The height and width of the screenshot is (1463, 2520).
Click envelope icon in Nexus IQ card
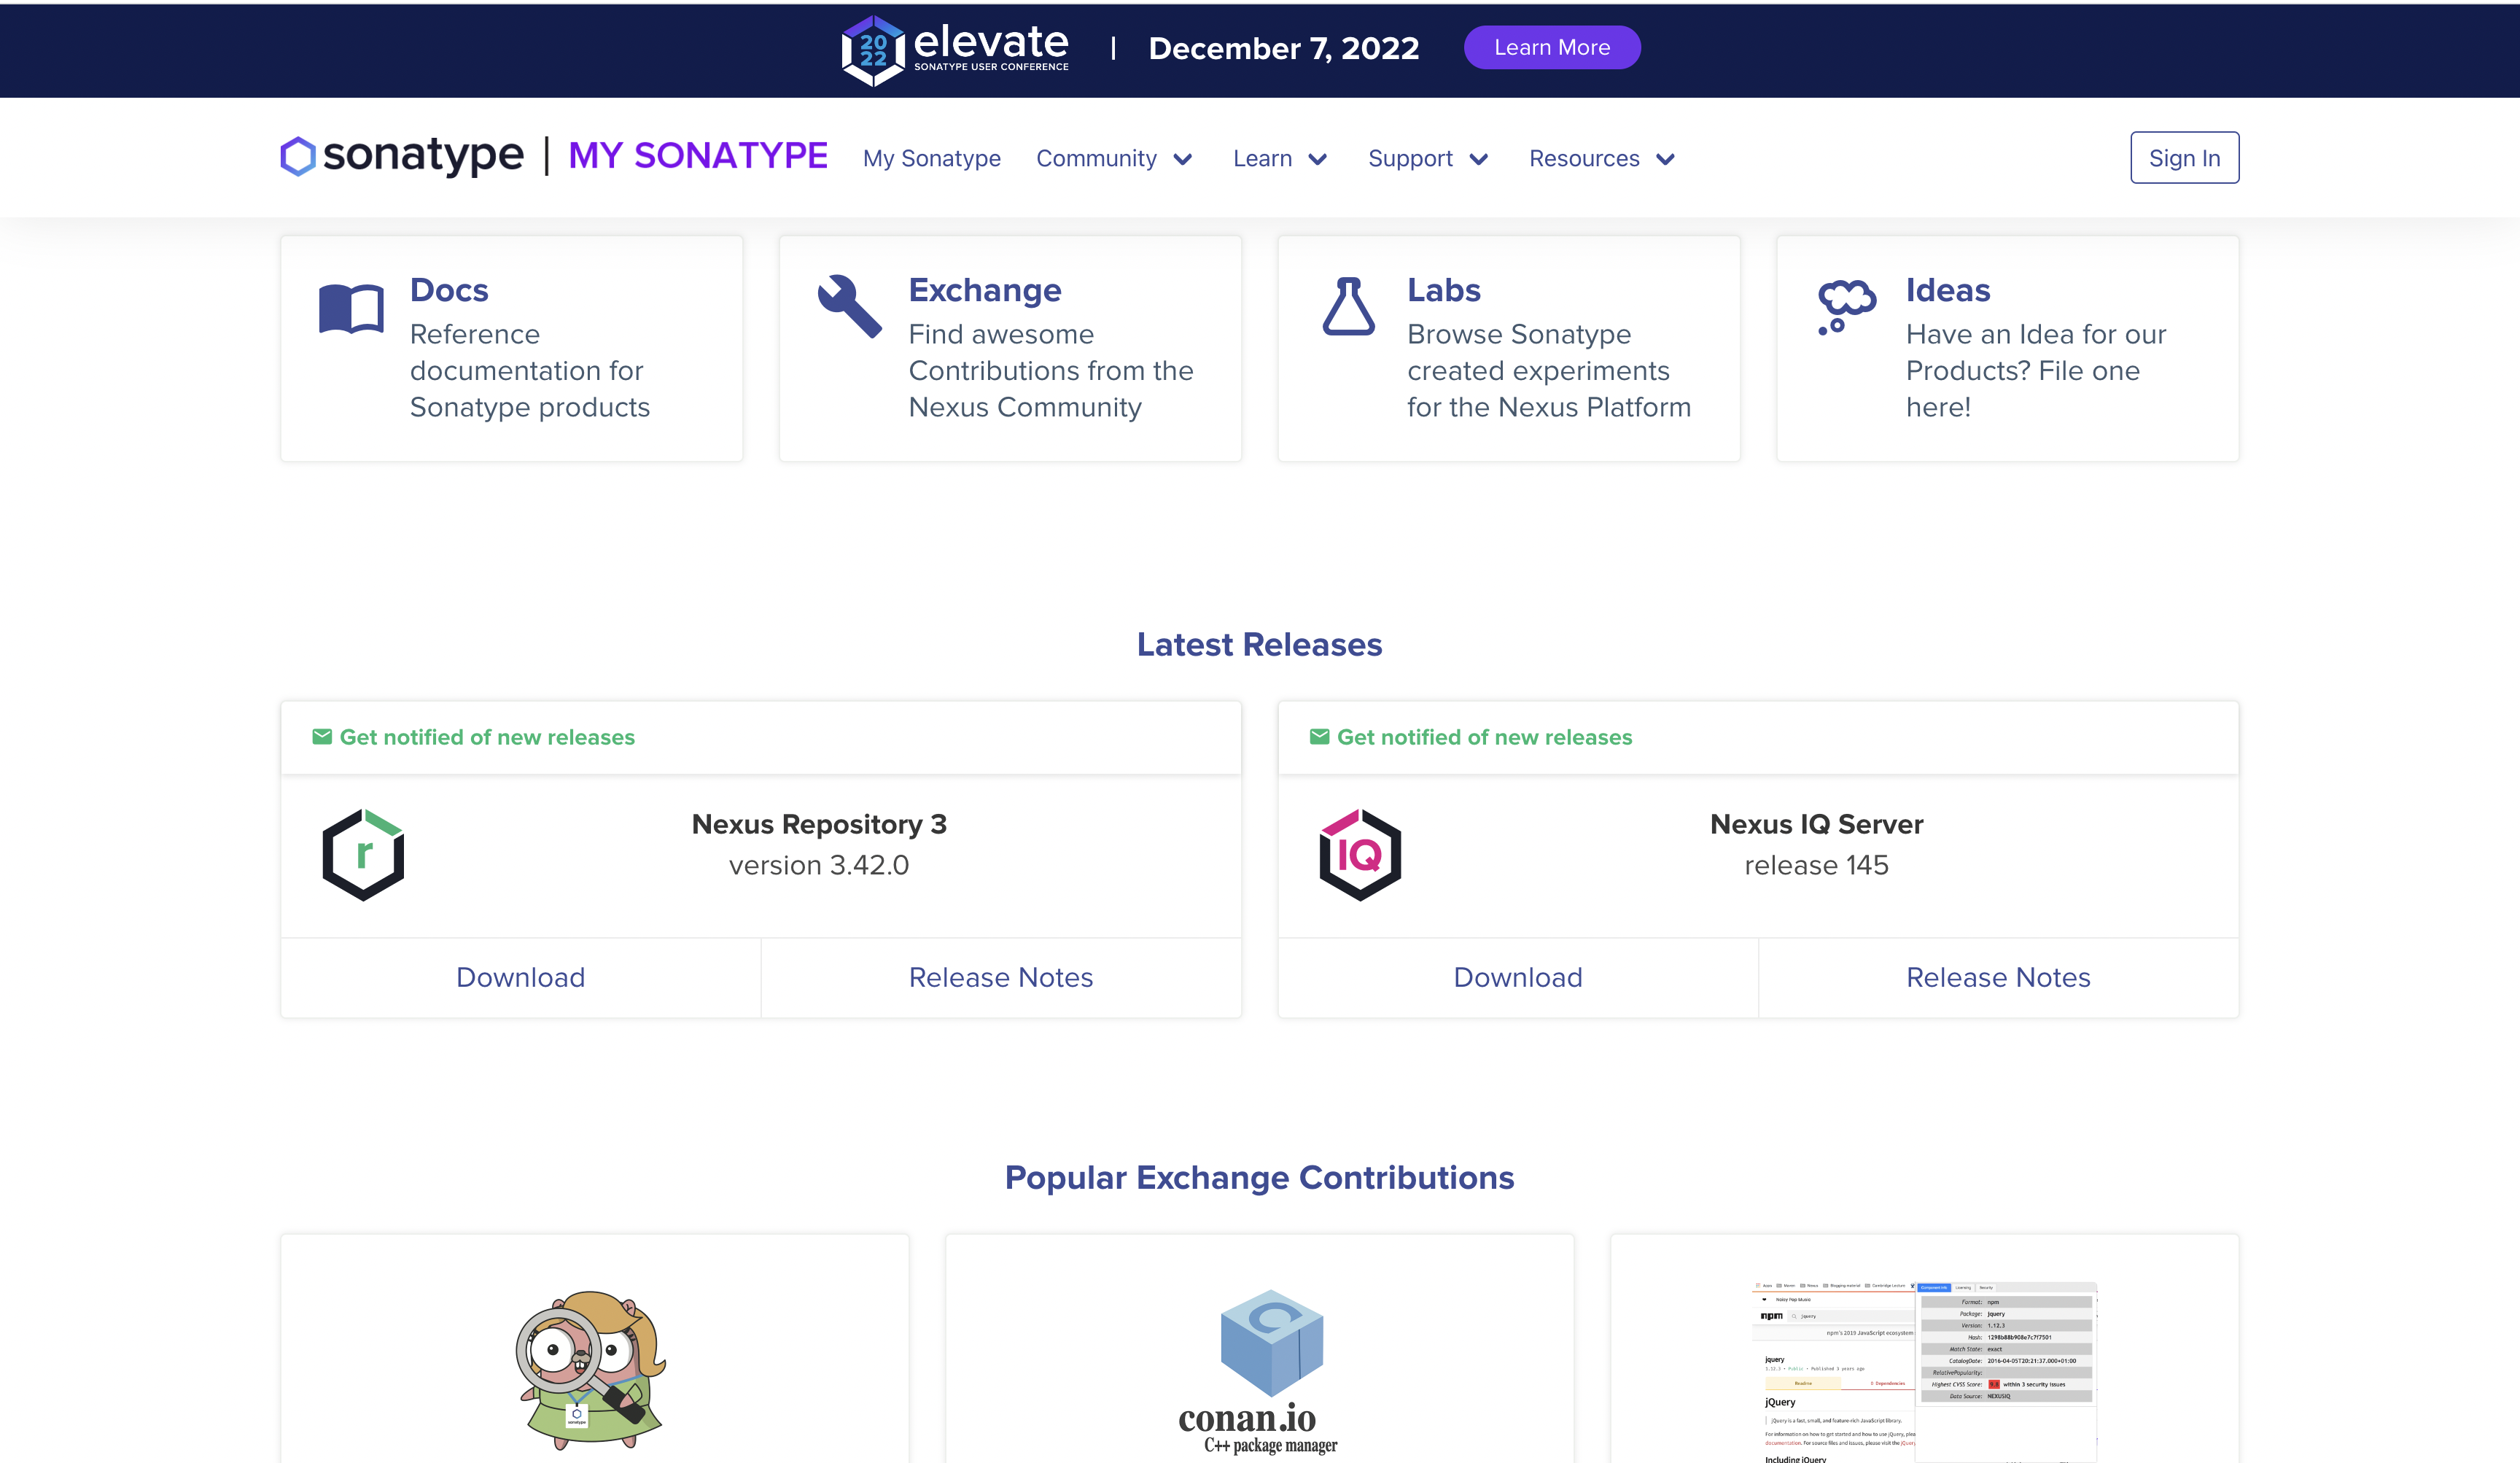coord(1319,737)
